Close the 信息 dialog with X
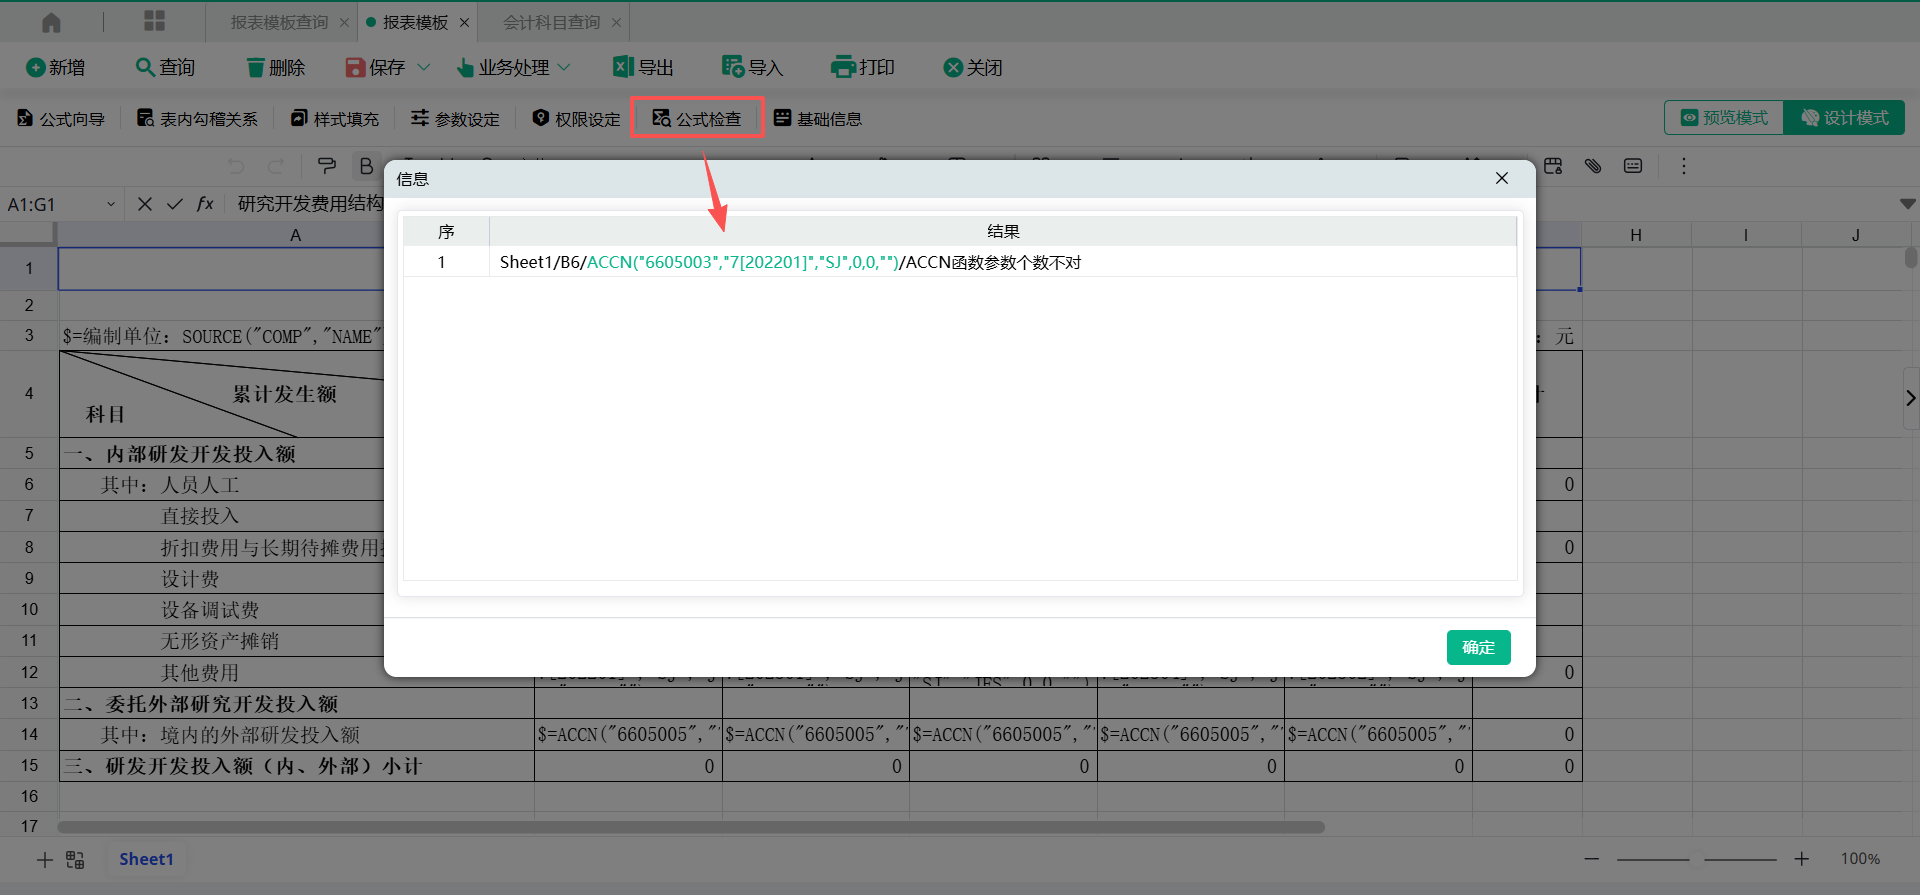This screenshot has width=1920, height=895. [1501, 178]
